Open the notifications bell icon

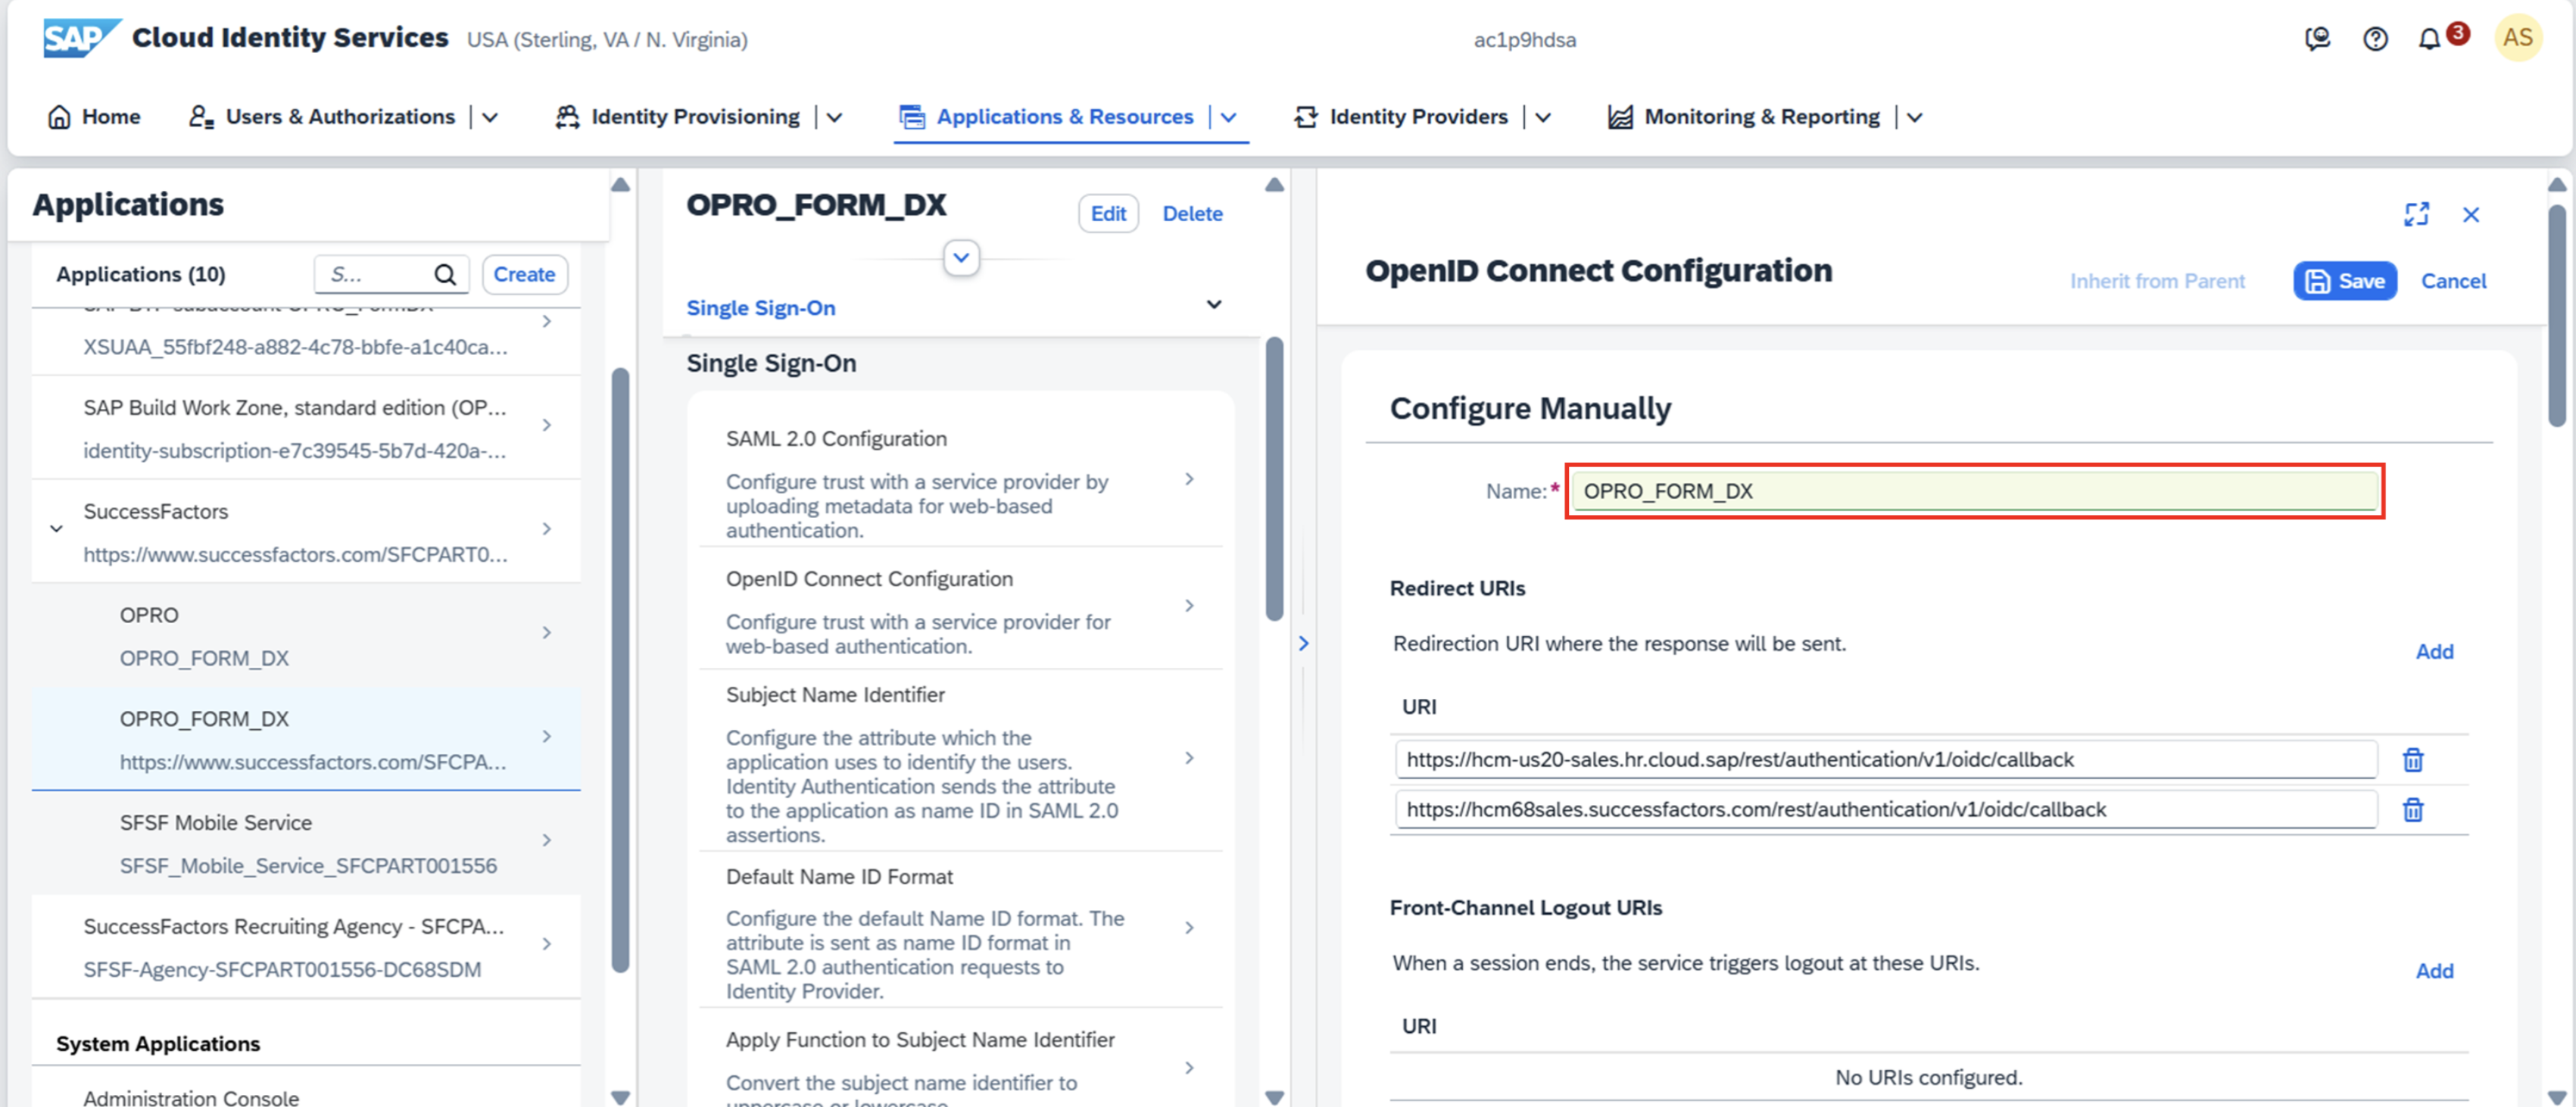[x=2429, y=39]
